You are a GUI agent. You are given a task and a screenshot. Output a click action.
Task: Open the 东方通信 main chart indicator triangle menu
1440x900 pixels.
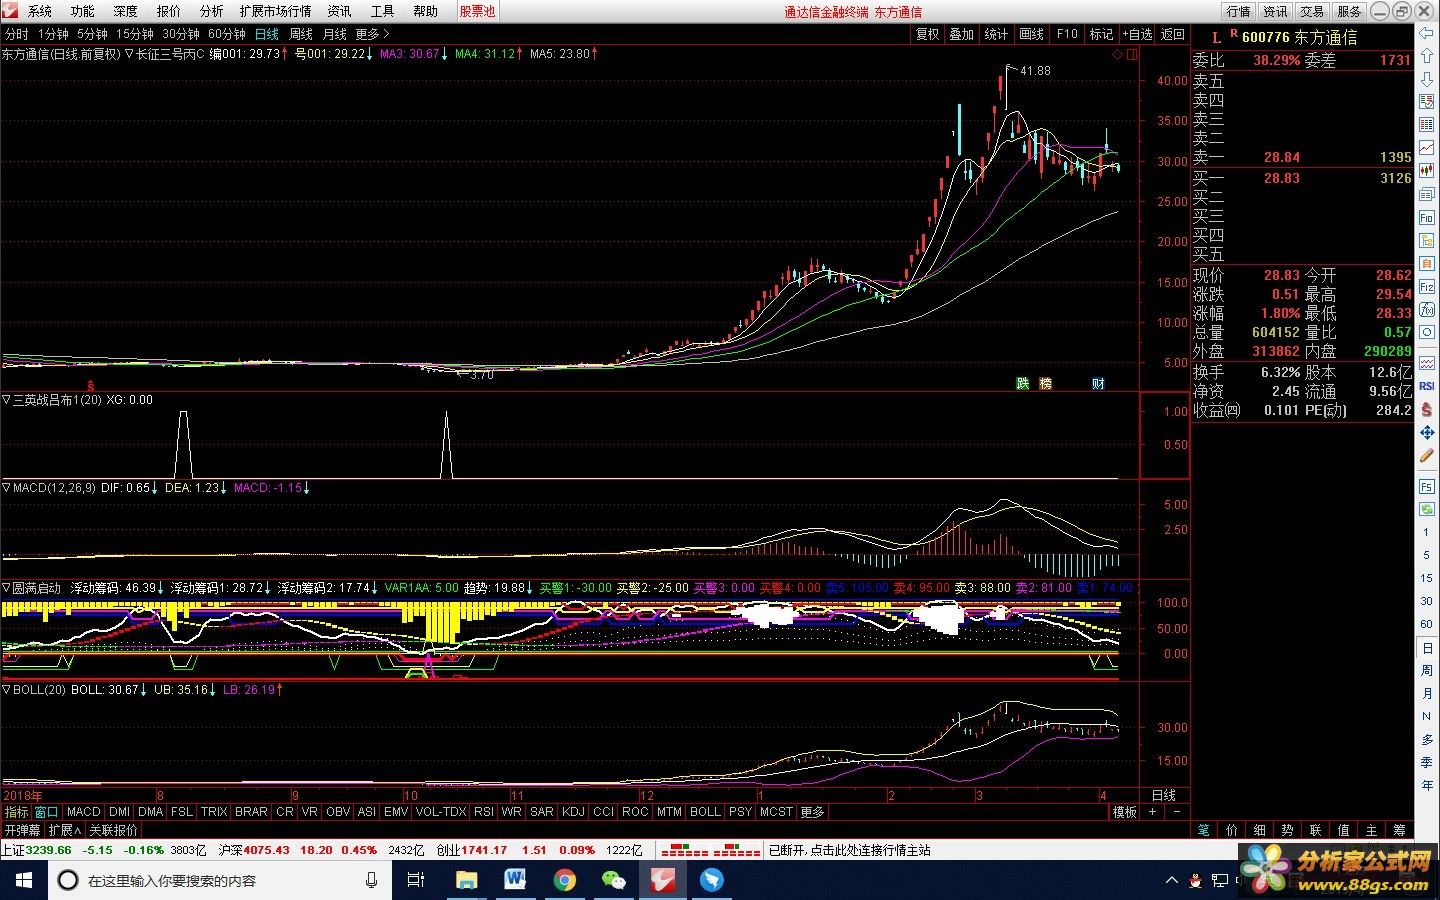click(129, 54)
